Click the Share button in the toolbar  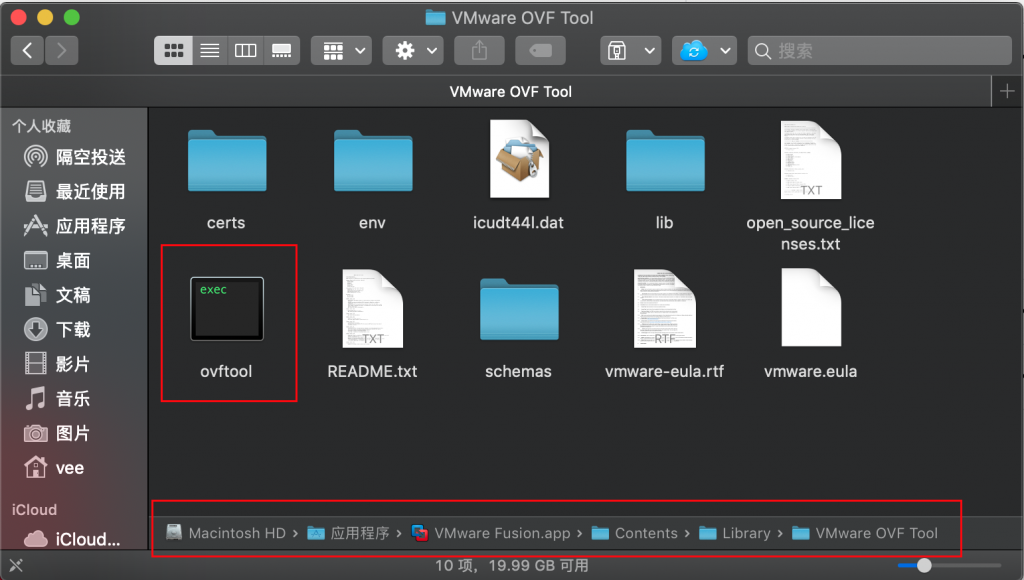point(478,49)
